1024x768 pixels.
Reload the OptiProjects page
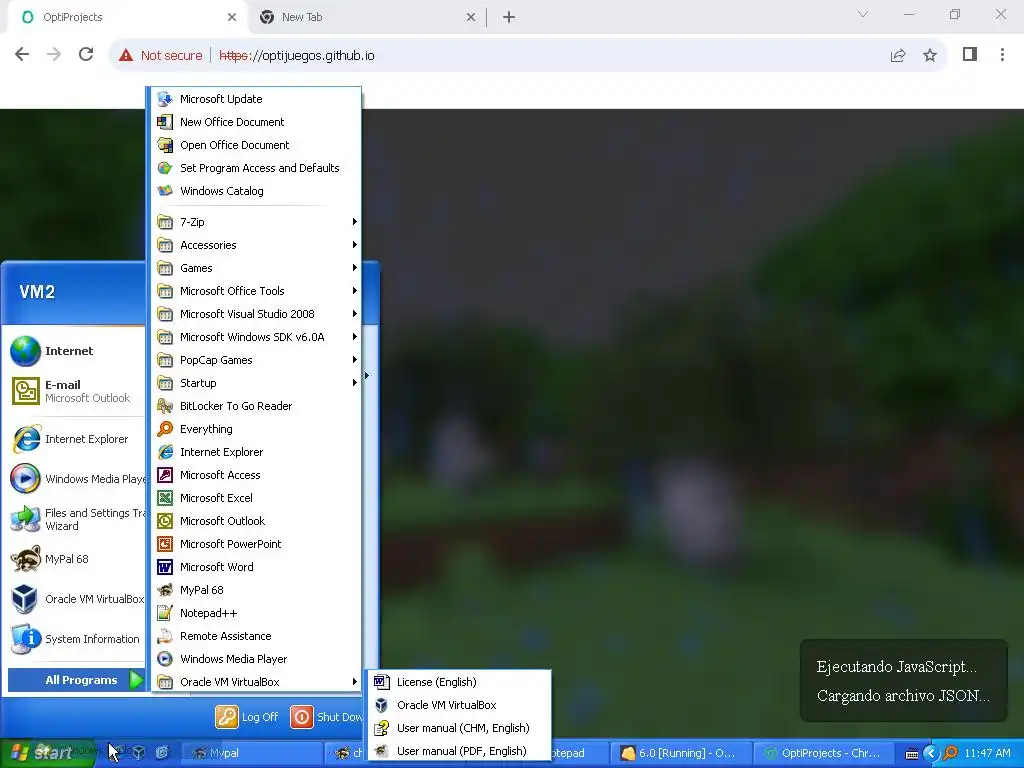tap(86, 54)
